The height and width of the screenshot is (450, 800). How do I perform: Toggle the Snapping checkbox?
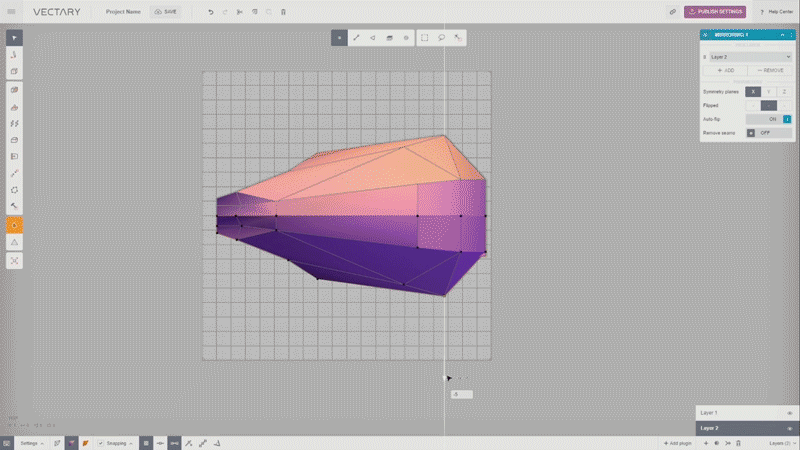(101, 443)
